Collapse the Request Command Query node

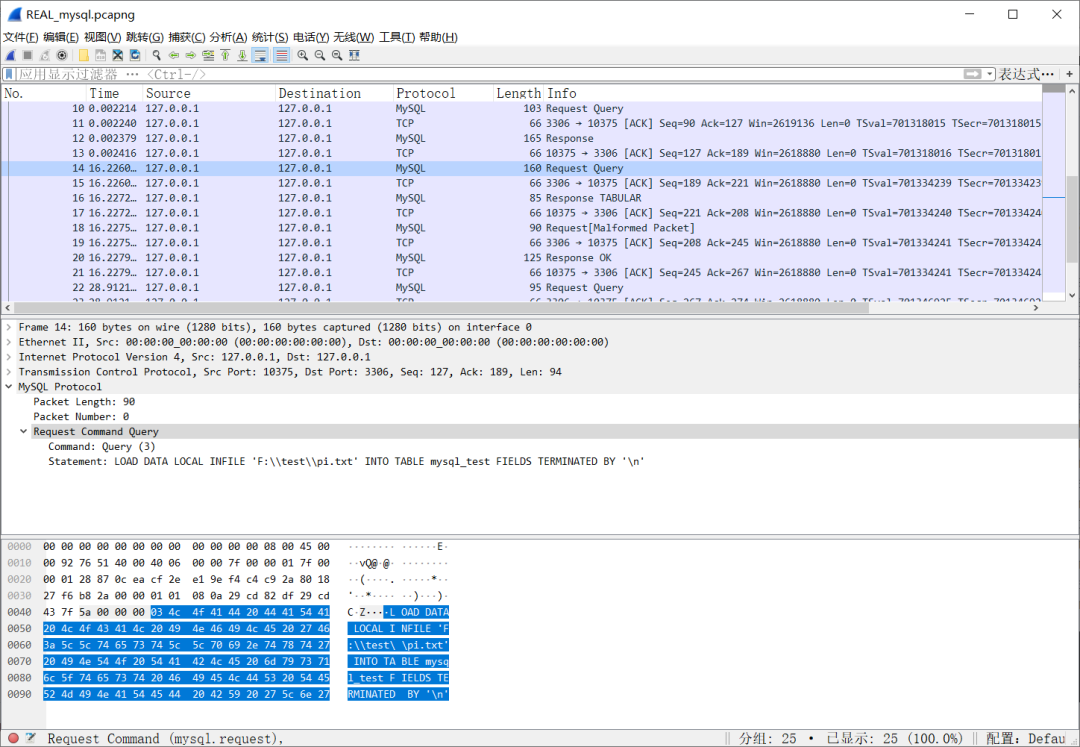coord(23,432)
